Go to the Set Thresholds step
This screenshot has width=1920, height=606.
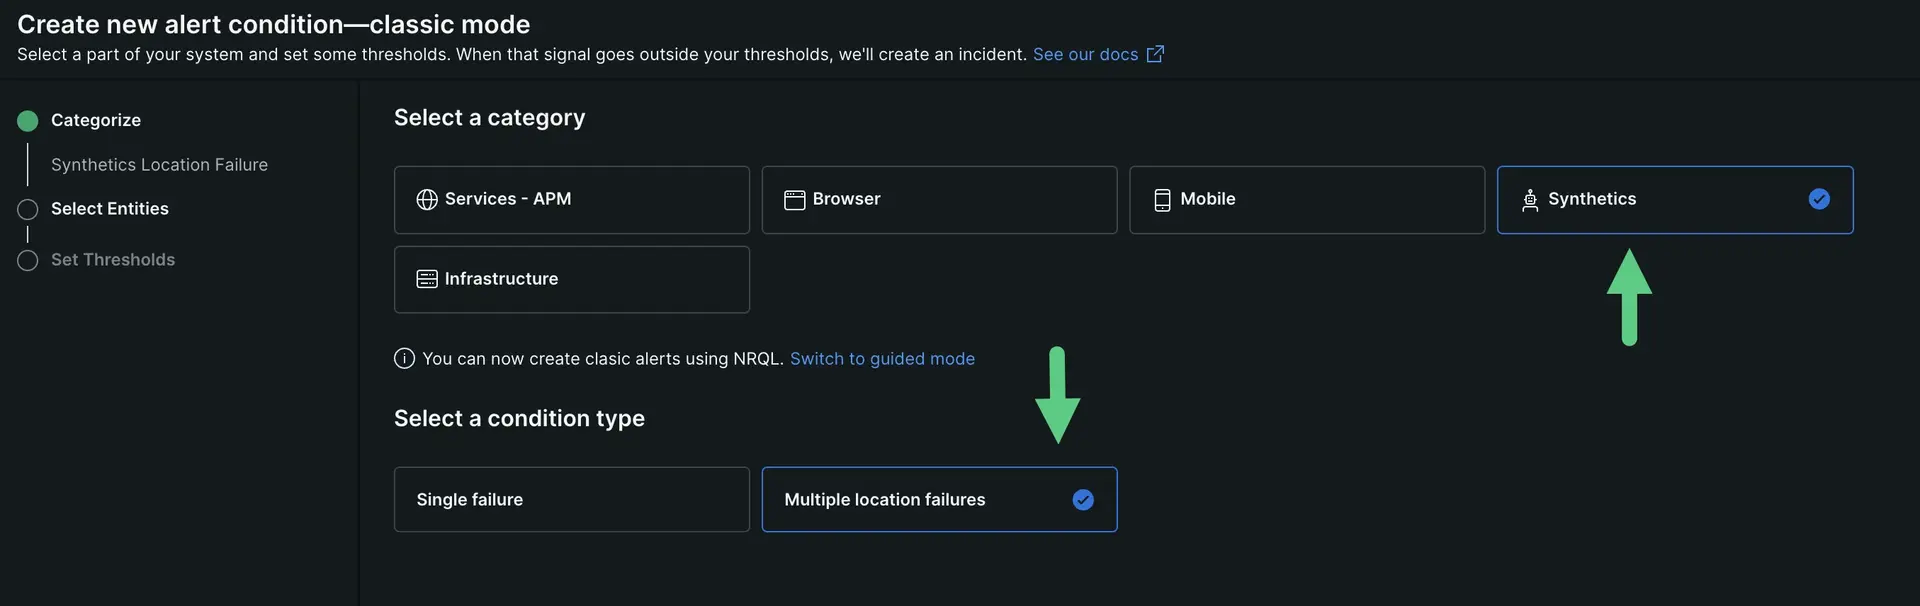tap(113, 260)
